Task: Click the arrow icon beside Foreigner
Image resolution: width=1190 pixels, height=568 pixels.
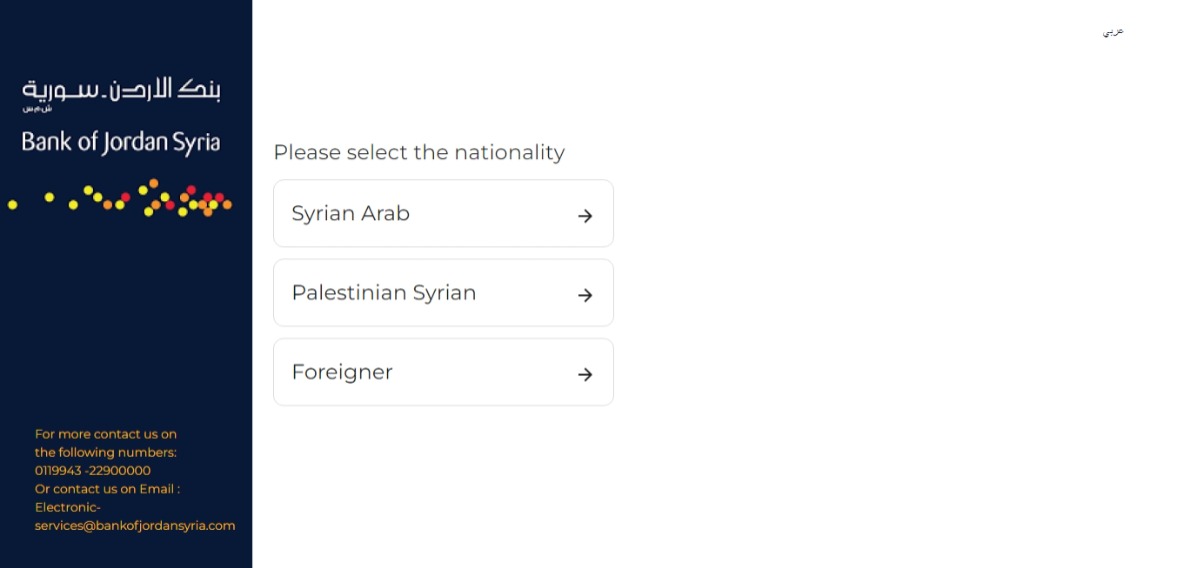Action: point(584,374)
